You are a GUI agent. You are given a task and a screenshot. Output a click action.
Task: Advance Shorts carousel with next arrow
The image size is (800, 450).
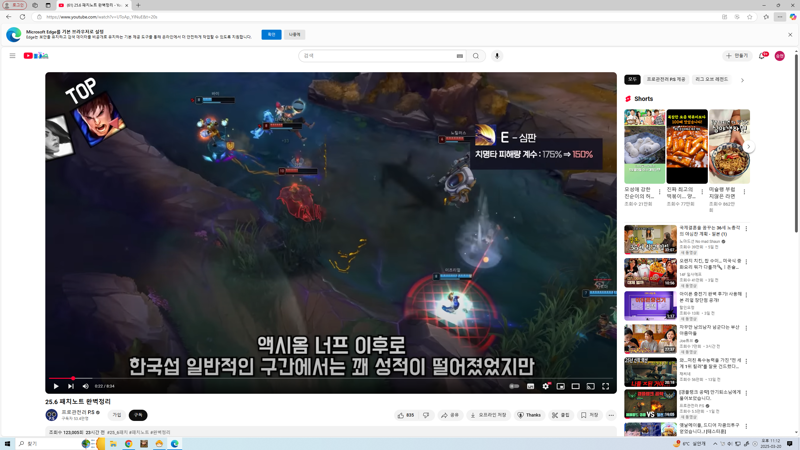(748, 147)
